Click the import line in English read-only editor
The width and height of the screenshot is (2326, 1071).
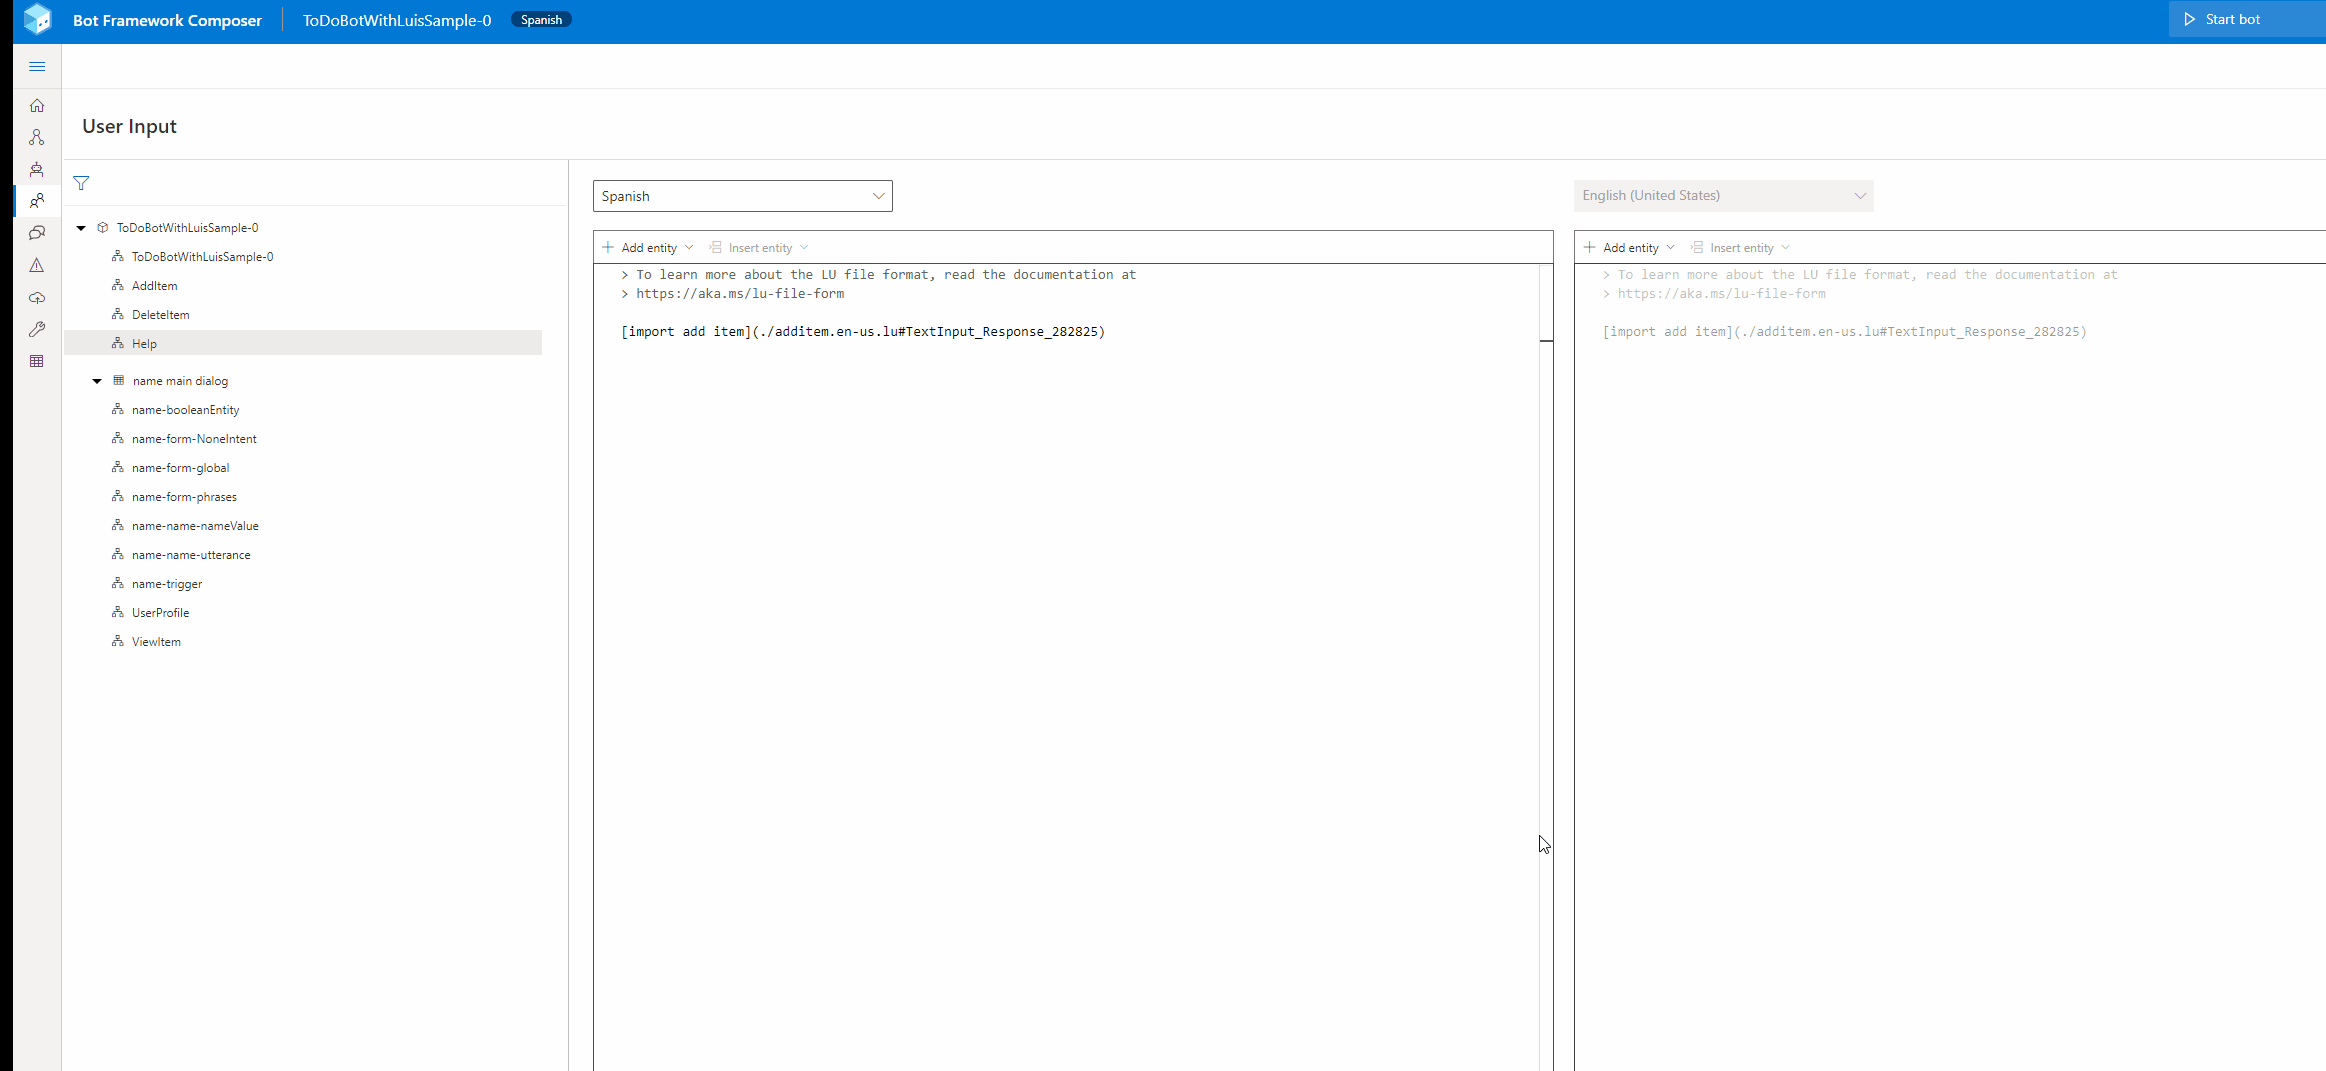1845,332
